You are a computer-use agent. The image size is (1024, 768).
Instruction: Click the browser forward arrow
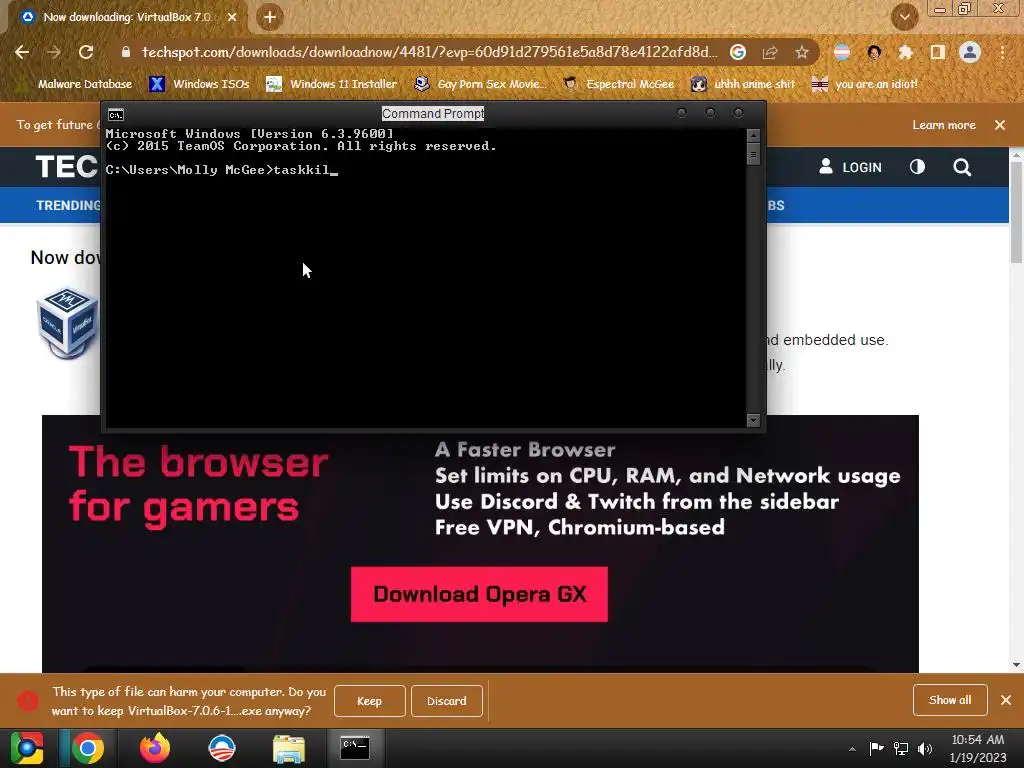54,52
